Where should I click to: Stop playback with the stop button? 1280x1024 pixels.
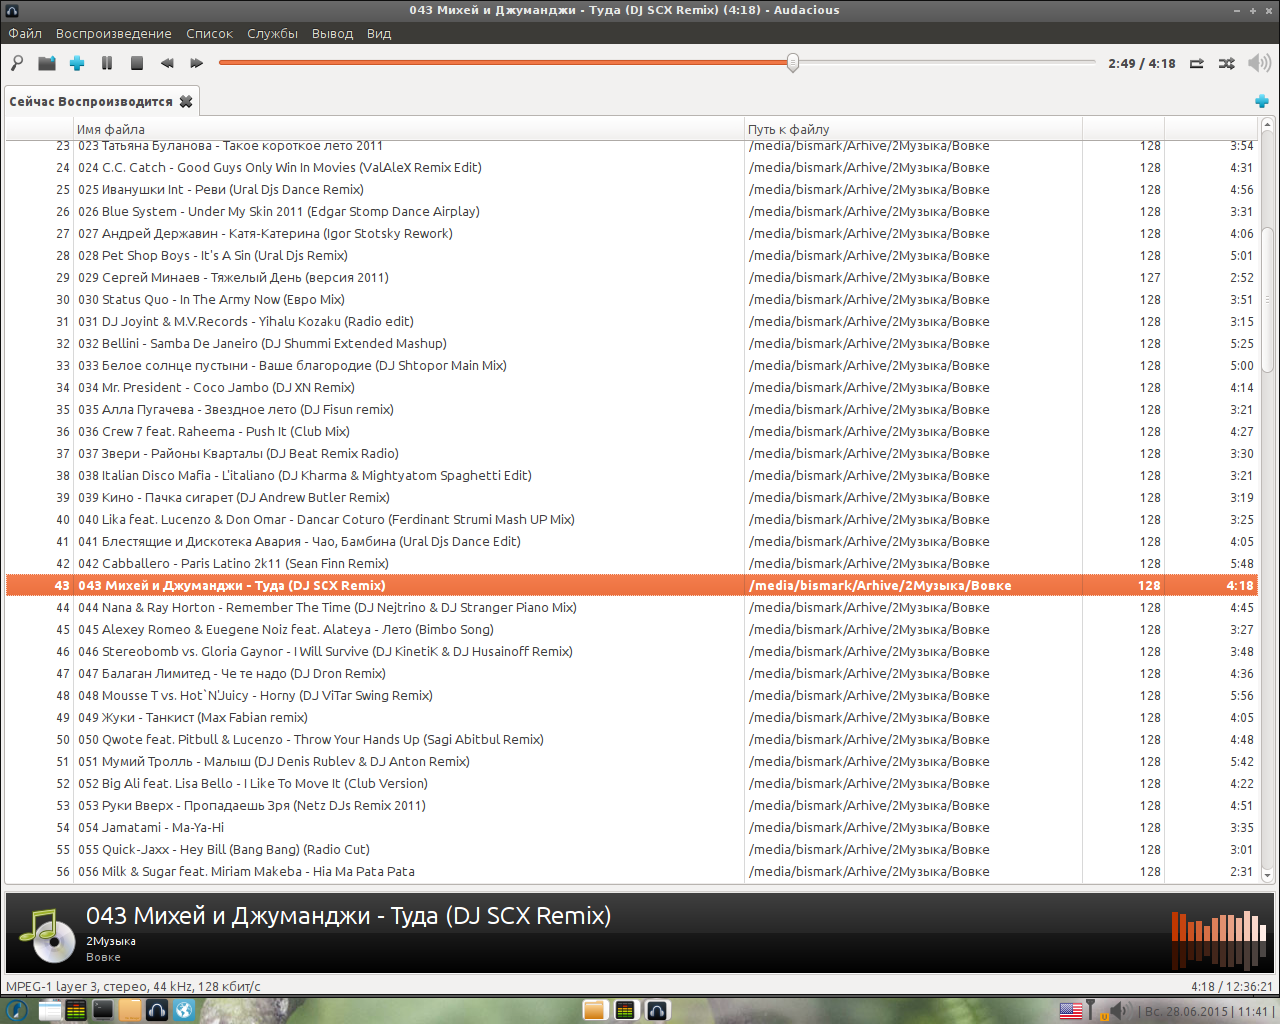tap(137, 63)
